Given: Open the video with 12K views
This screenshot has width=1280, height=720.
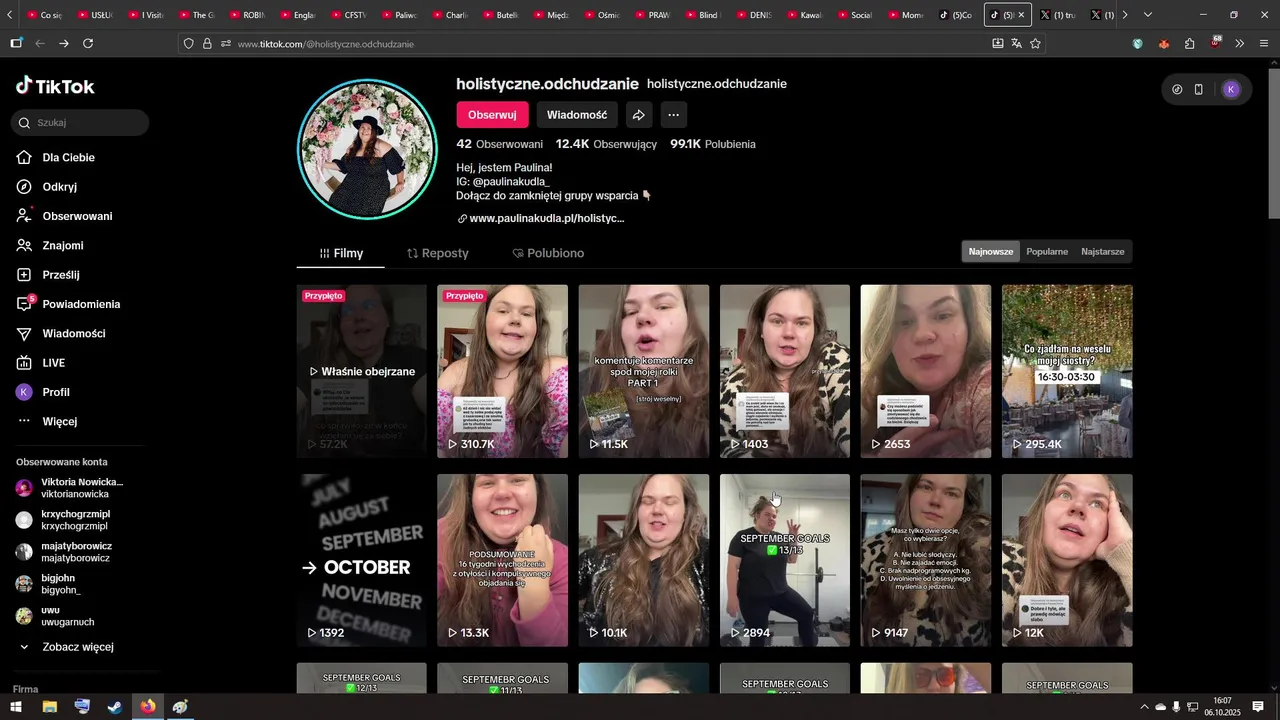Looking at the screenshot, I should tap(1067, 560).
